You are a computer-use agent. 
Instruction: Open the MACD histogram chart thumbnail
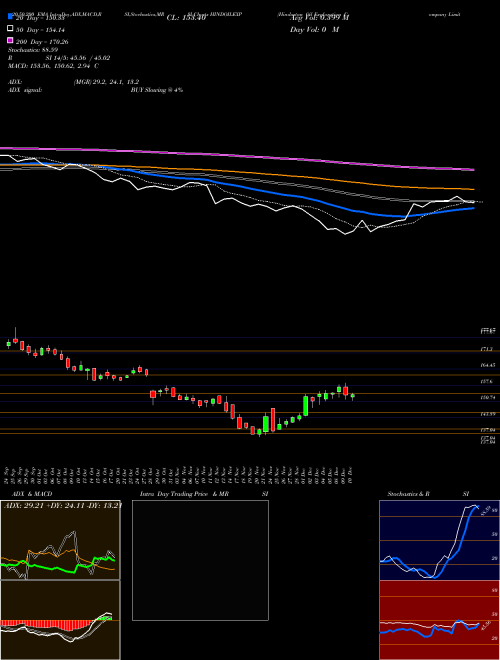click(x=60, y=620)
